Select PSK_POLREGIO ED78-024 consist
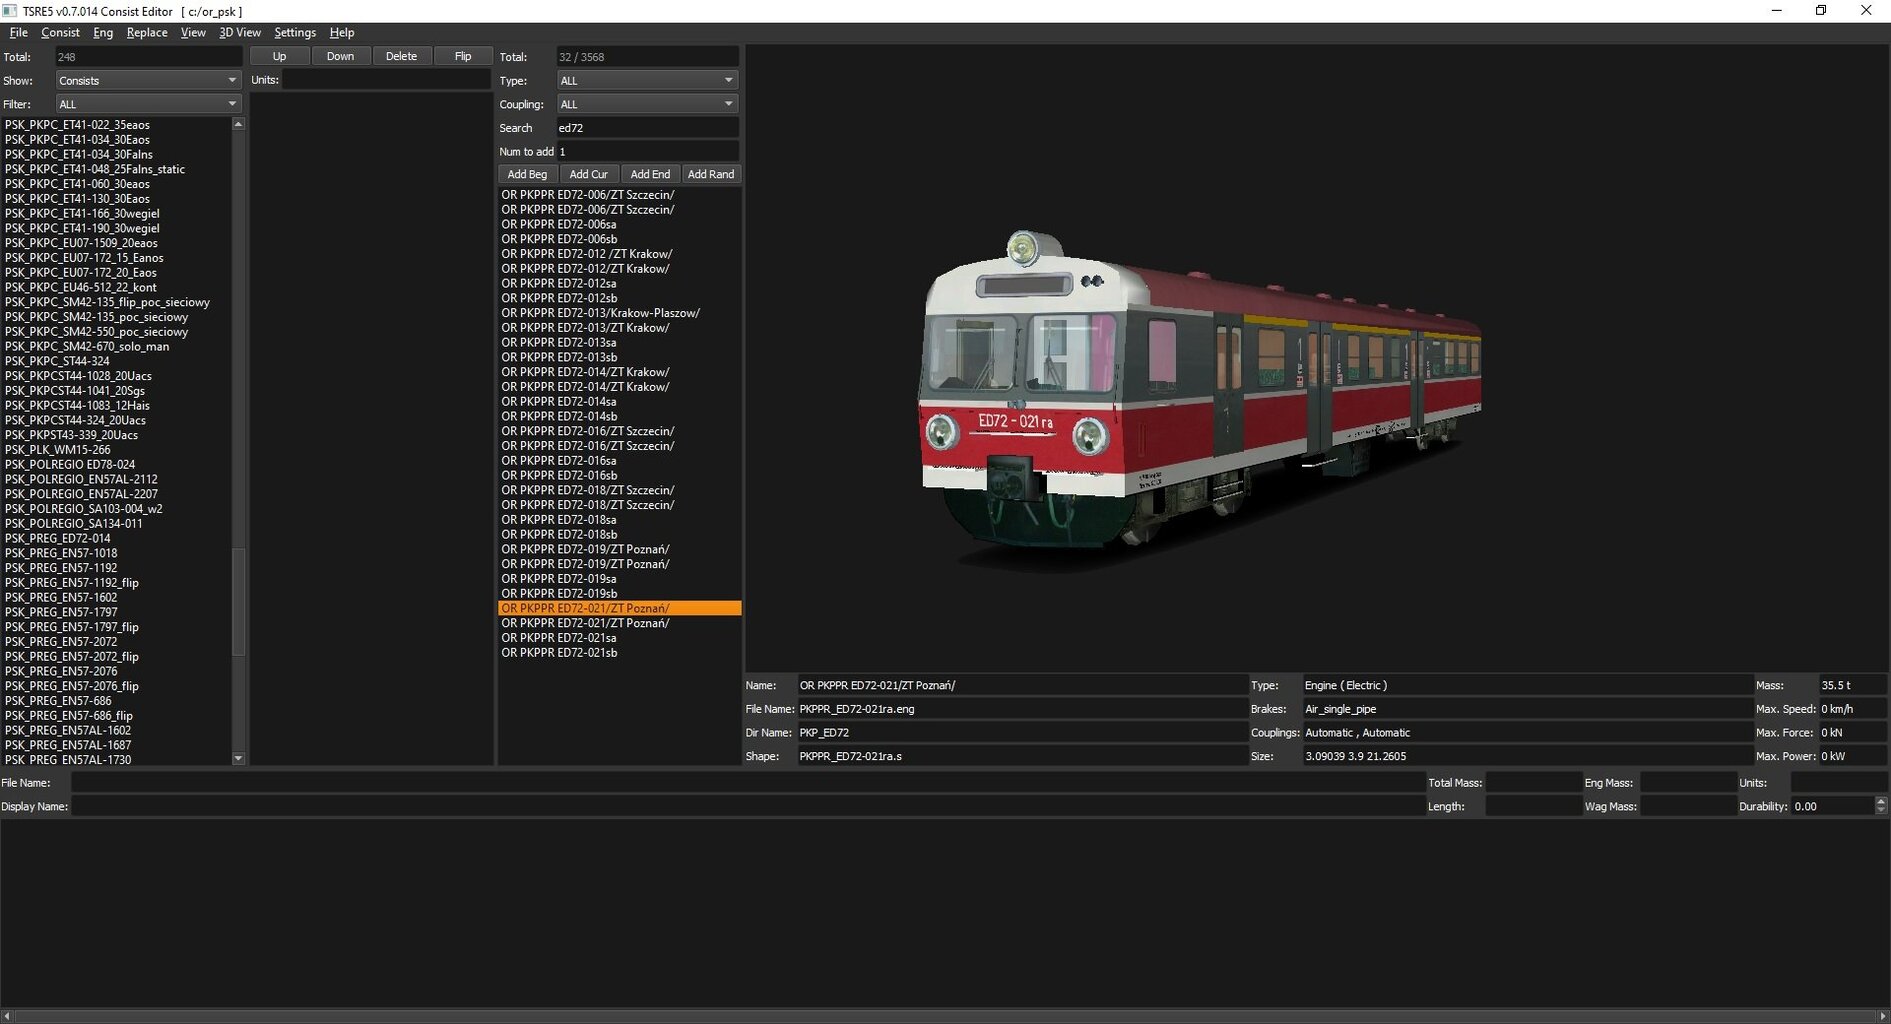The height and width of the screenshot is (1024, 1891). [x=70, y=465]
